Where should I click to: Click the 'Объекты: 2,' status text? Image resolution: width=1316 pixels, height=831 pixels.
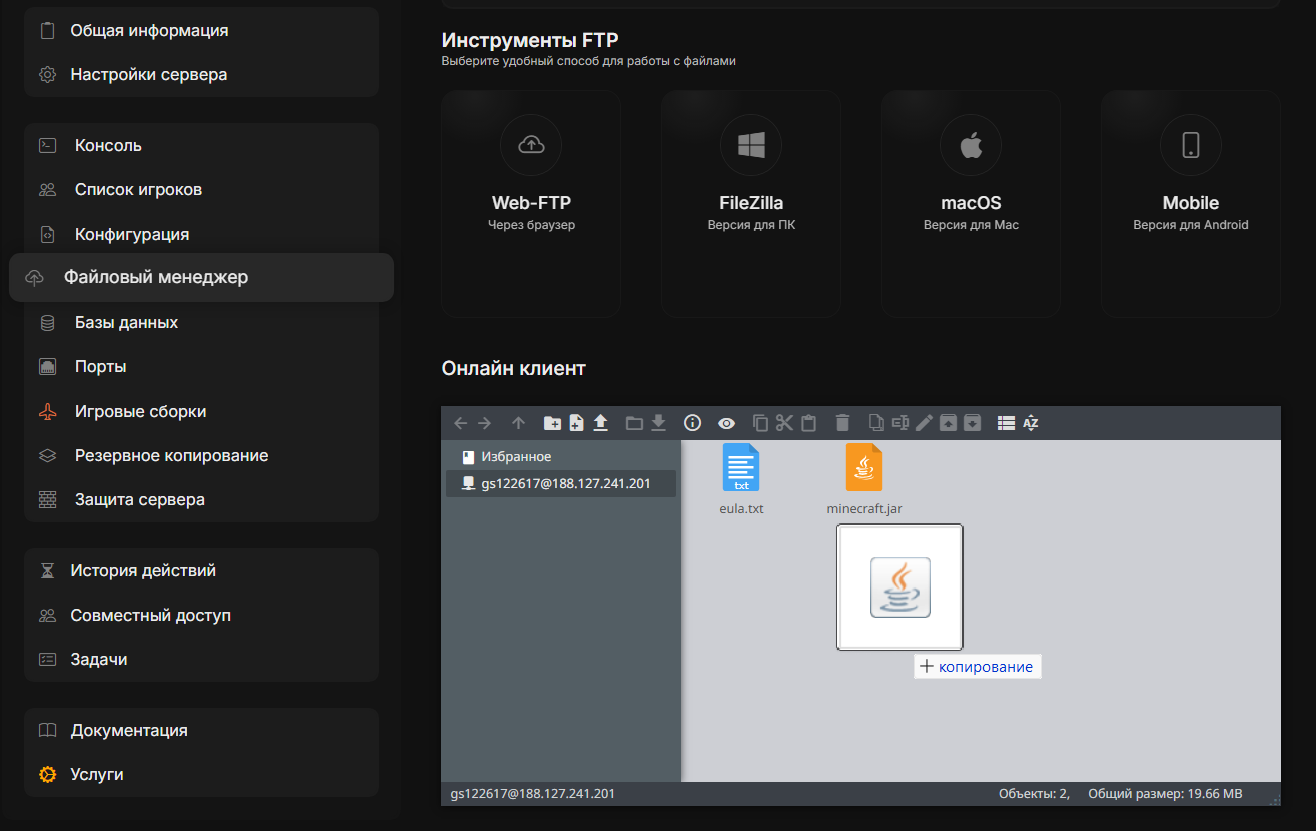(1034, 793)
